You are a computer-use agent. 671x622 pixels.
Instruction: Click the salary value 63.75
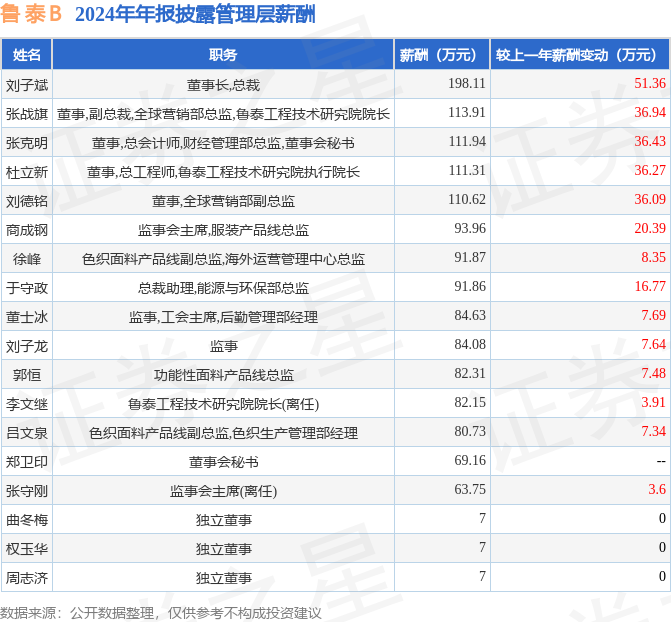(470, 489)
